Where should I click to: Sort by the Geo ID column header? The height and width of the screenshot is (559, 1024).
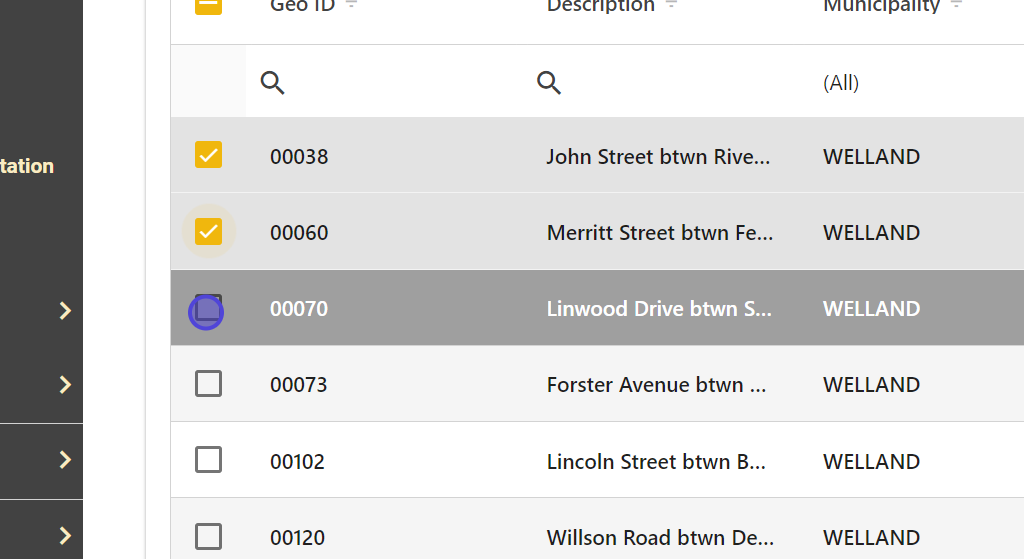[302, 6]
